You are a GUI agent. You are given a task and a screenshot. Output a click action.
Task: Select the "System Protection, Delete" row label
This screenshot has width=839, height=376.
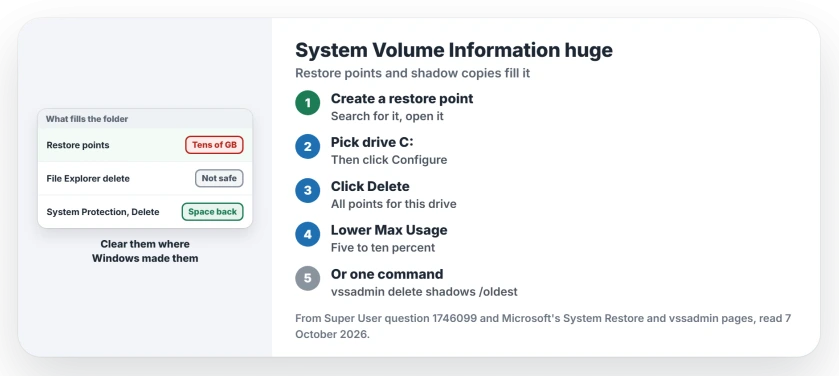[103, 212]
